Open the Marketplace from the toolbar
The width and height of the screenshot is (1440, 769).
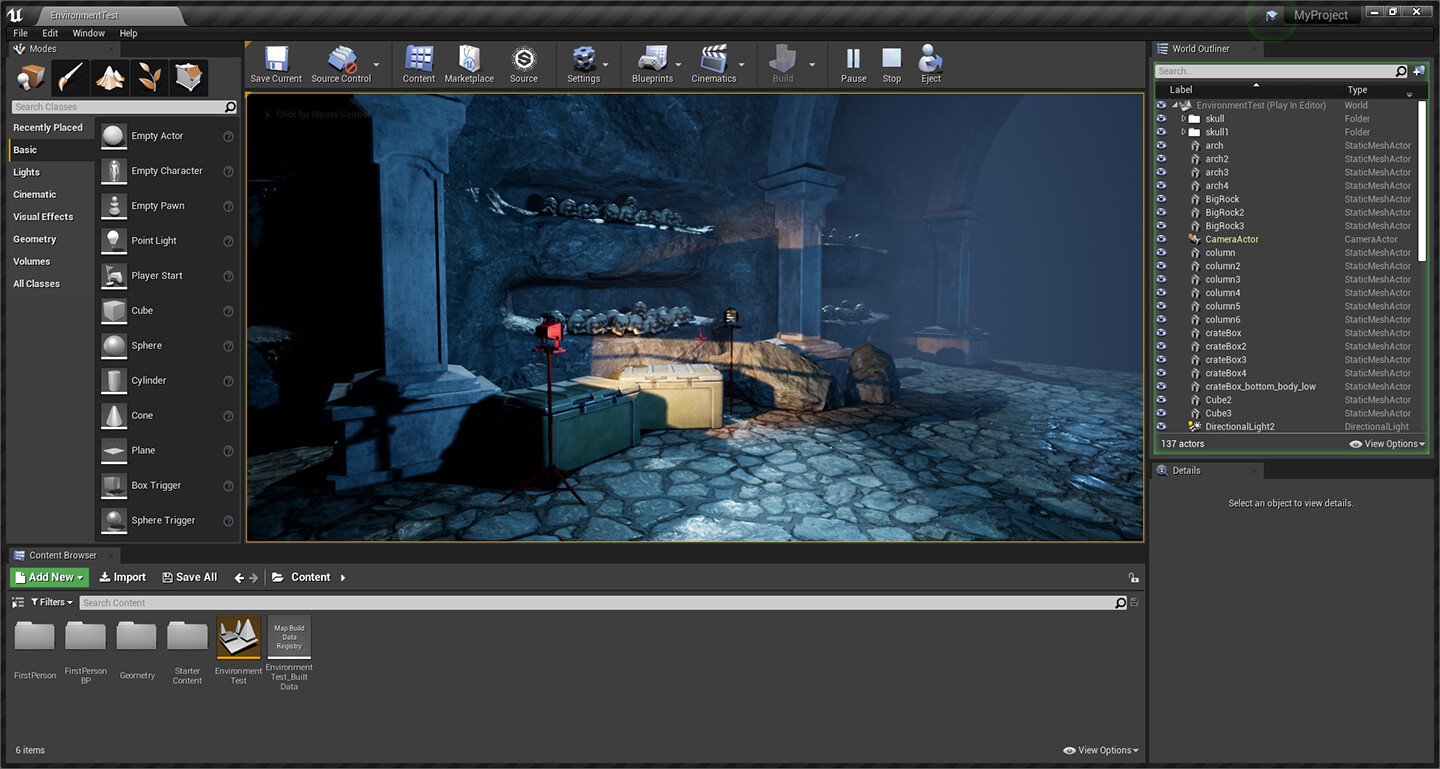(x=468, y=62)
